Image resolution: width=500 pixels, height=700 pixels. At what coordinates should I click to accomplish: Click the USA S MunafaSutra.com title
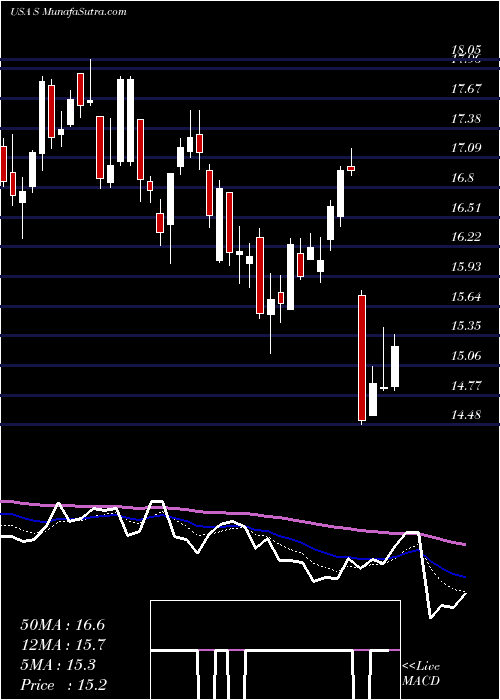coord(68,12)
